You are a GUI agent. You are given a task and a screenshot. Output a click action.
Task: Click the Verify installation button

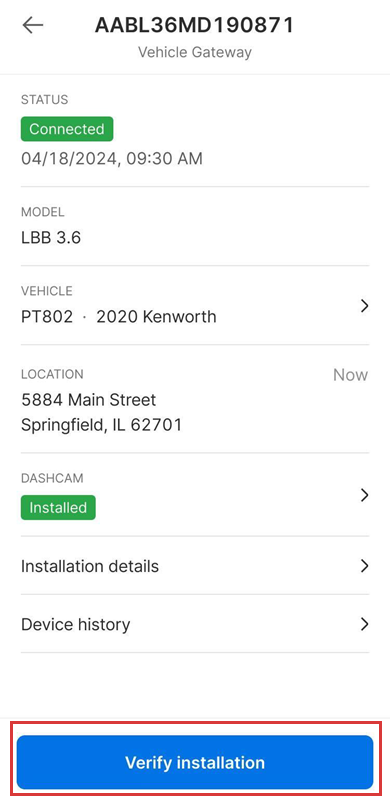195,762
